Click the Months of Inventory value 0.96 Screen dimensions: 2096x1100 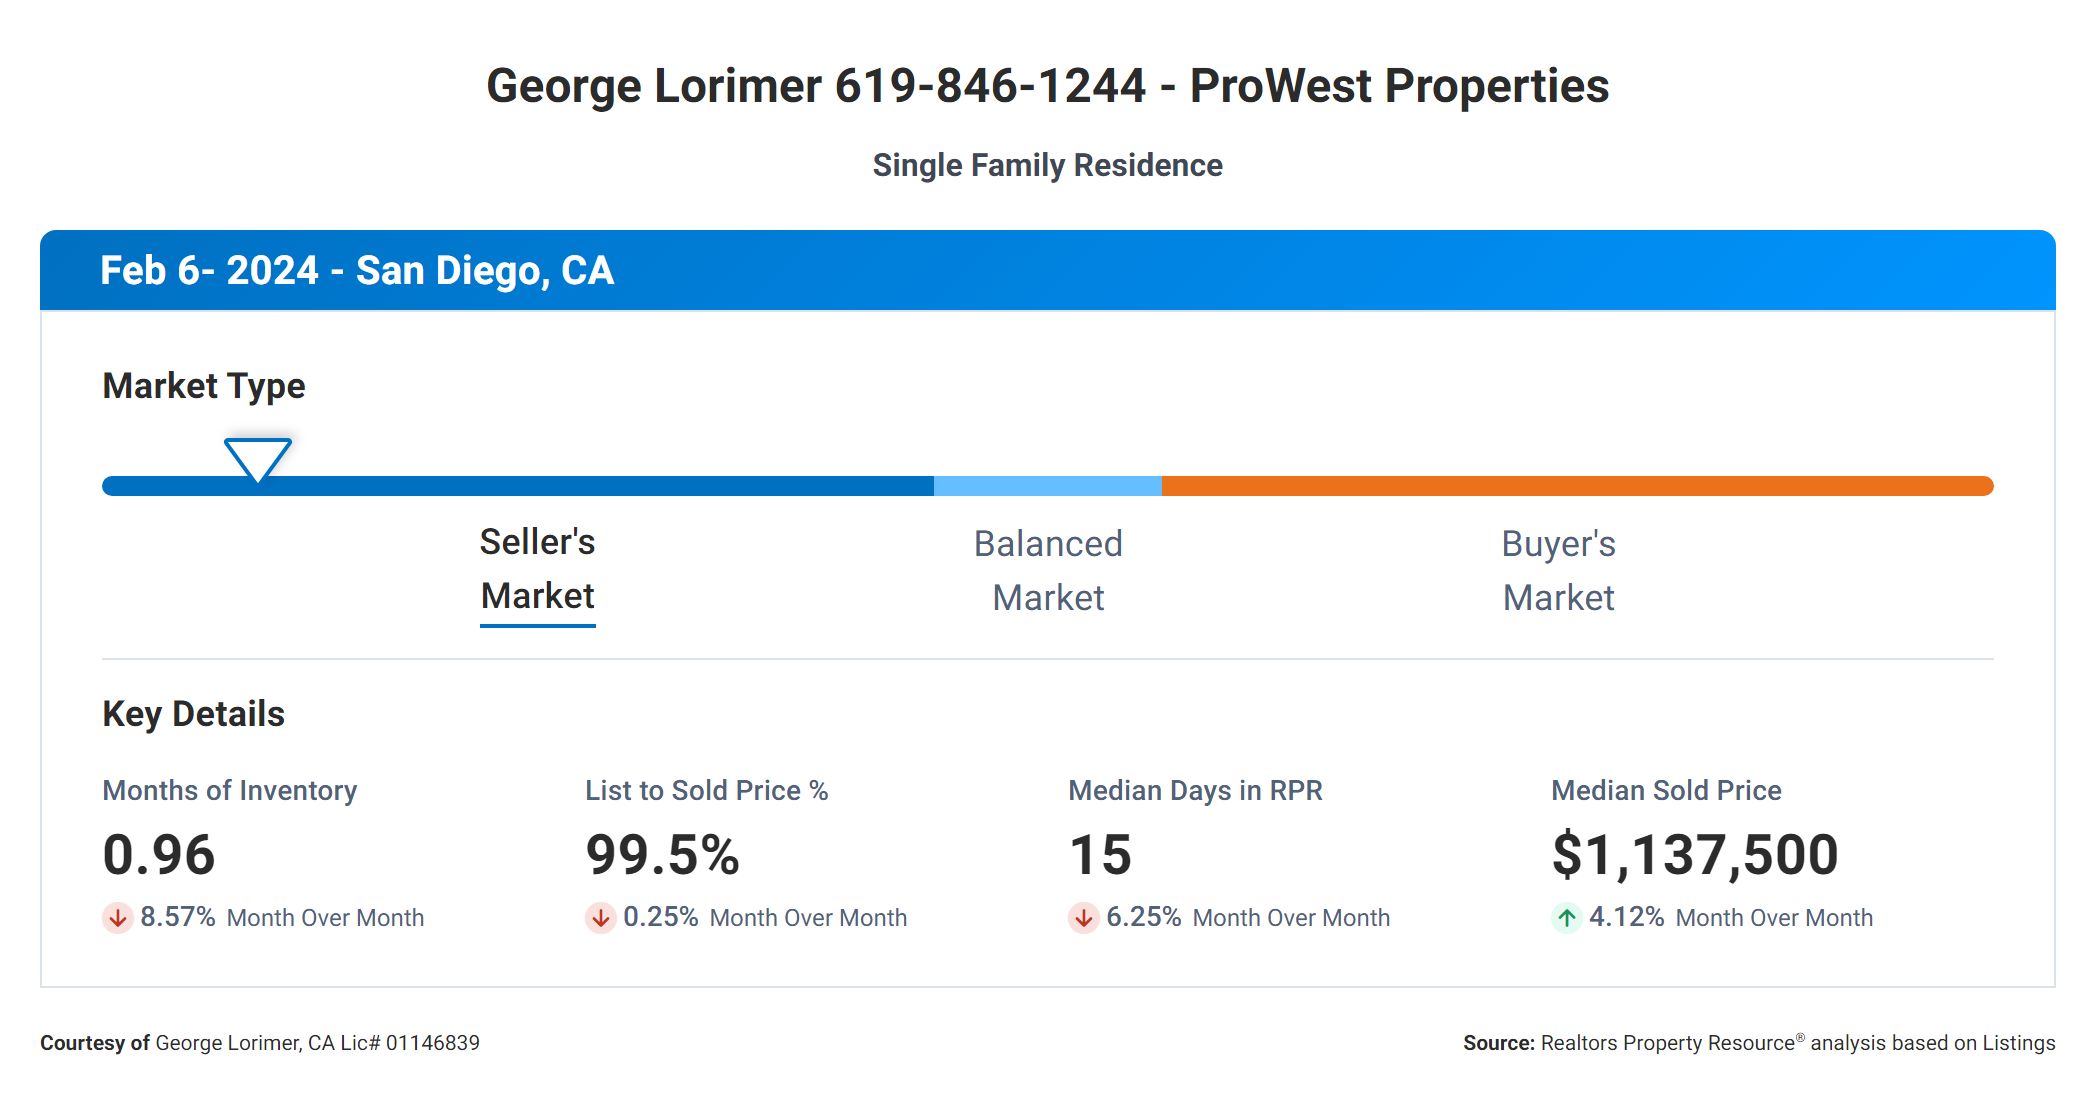pyautogui.click(x=159, y=855)
